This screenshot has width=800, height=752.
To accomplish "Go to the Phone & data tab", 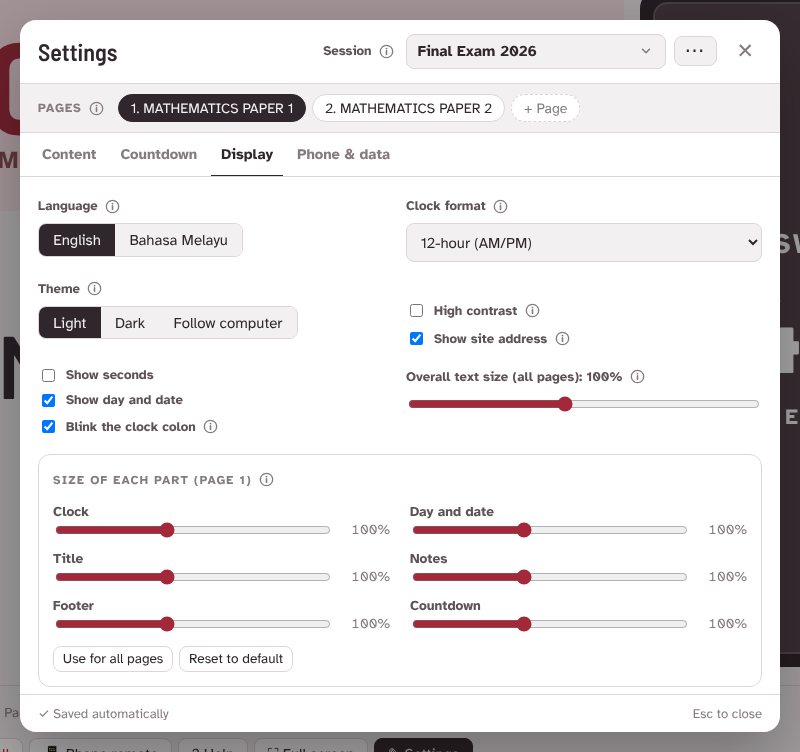I will [x=343, y=155].
